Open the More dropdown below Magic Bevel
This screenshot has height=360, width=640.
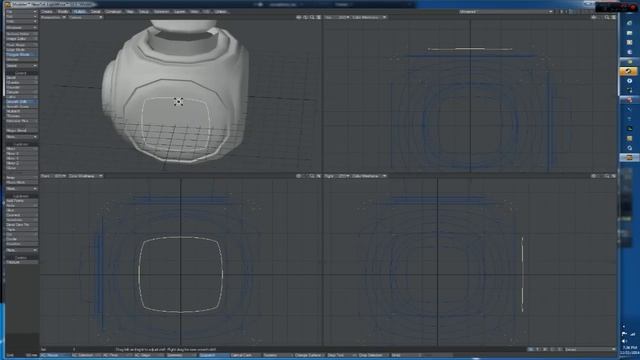point(22,137)
